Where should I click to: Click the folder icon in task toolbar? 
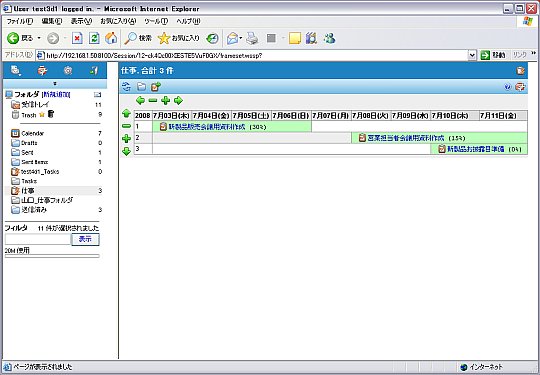[142, 87]
